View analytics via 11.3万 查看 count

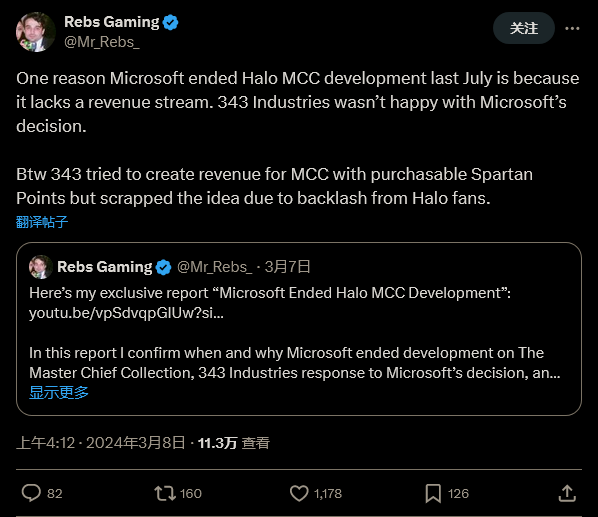(234, 443)
